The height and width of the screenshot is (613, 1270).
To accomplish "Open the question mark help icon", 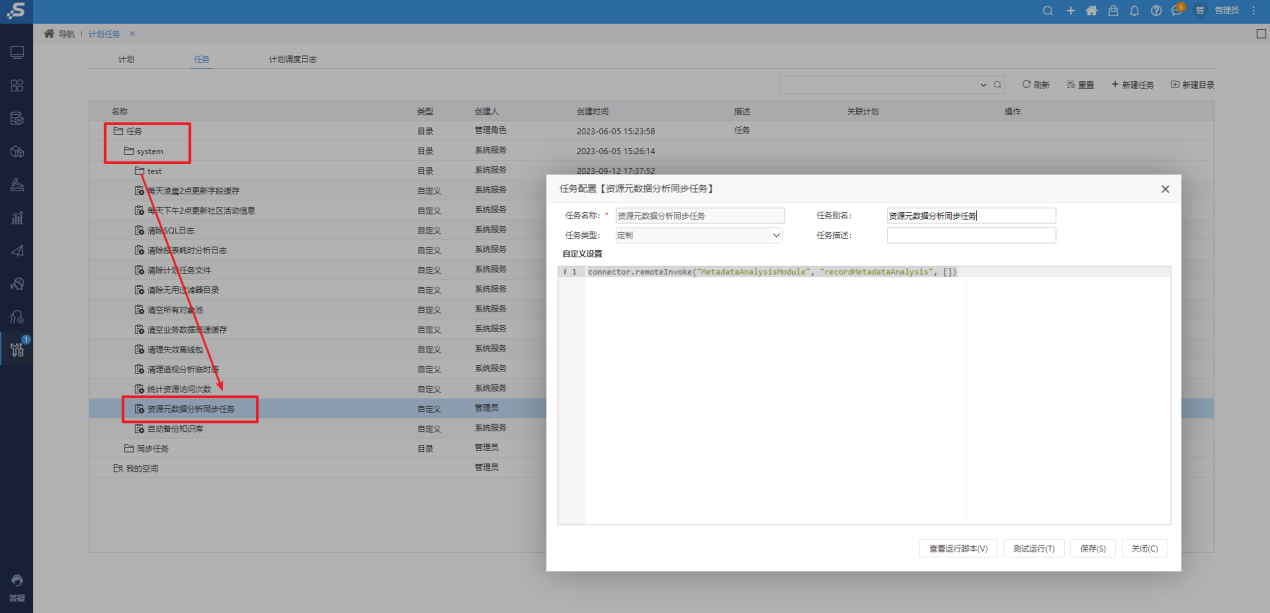I will [1156, 10].
